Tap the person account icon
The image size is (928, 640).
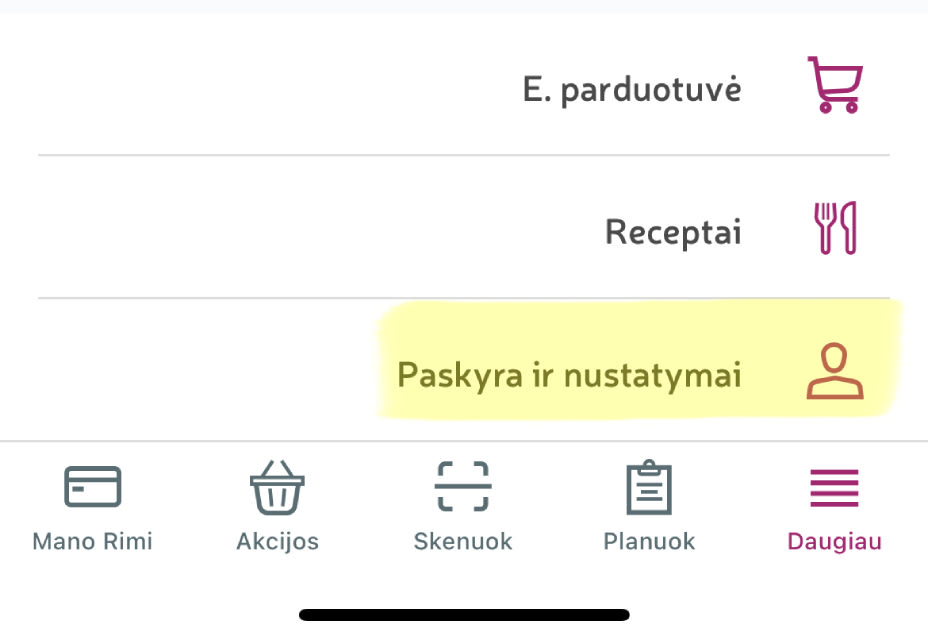coord(835,372)
